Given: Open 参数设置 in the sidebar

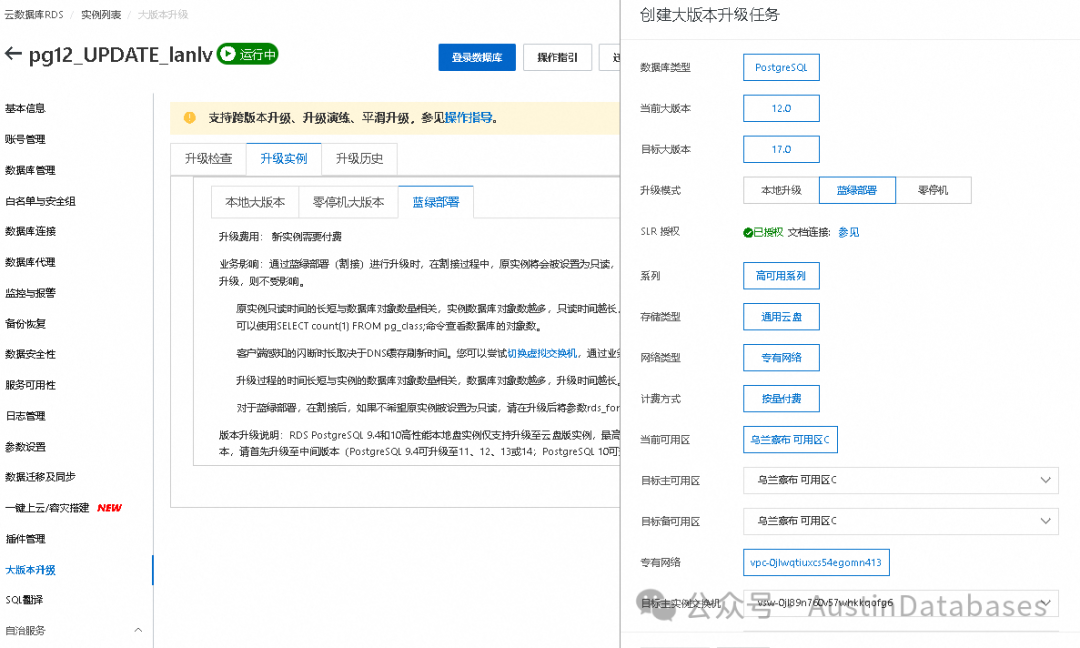Looking at the screenshot, I should (25, 447).
